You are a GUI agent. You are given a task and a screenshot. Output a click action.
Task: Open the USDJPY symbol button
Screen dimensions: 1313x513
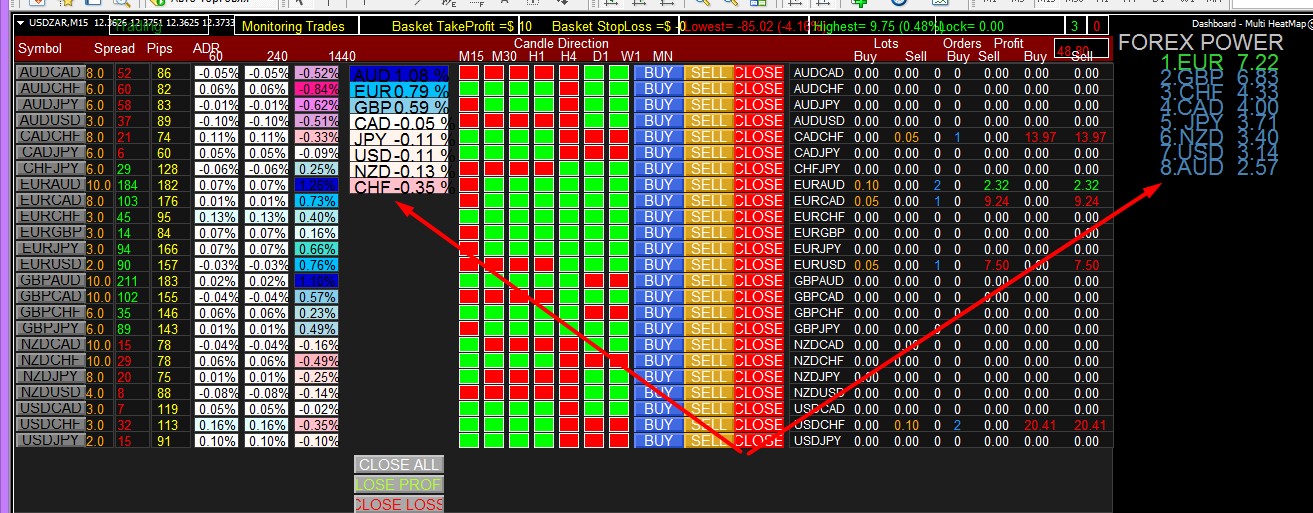(x=50, y=441)
